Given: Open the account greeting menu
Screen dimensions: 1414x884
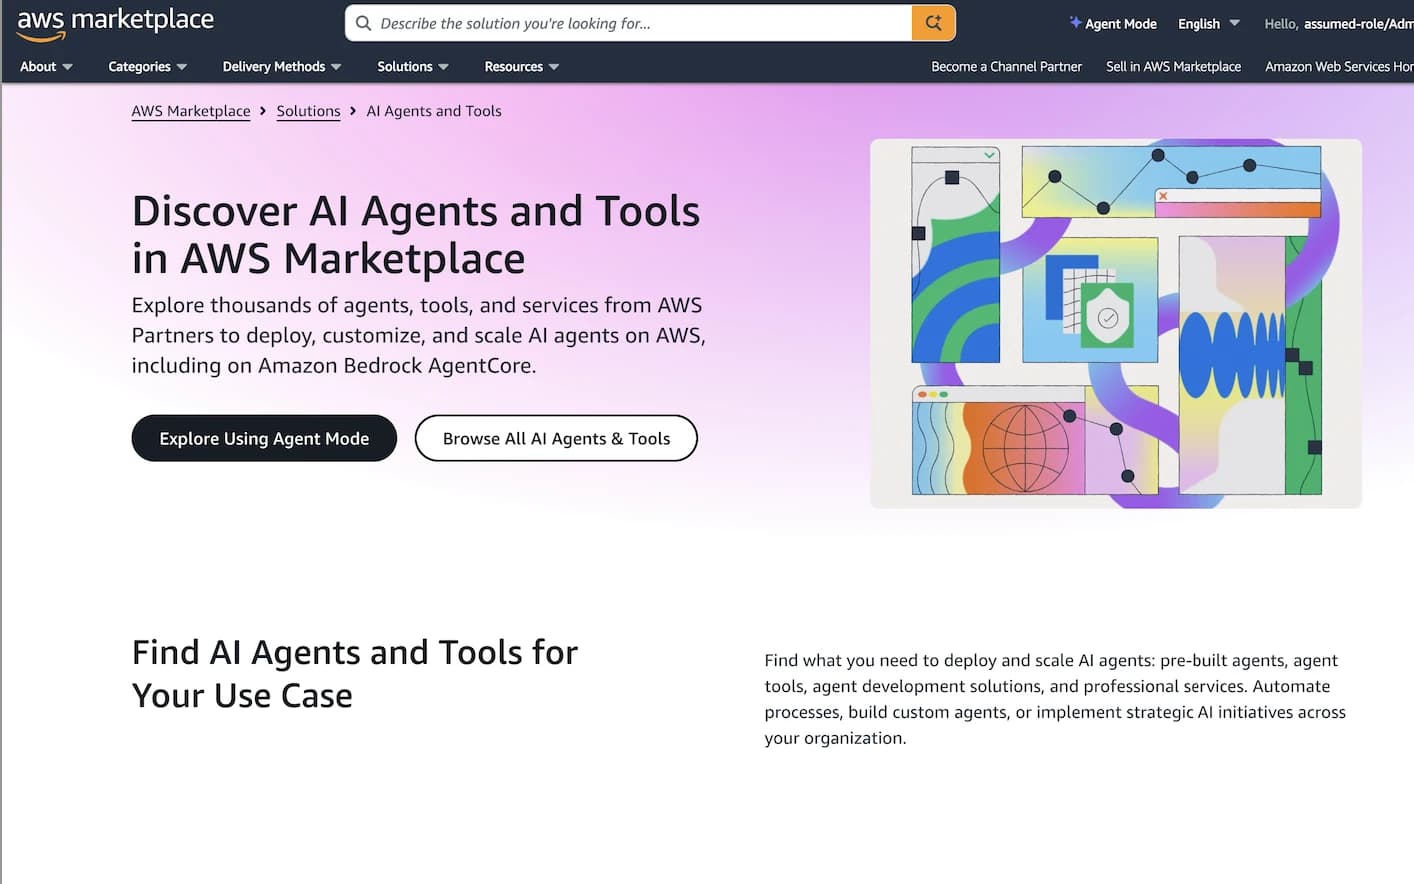Looking at the screenshot, I should point(1338,24).
